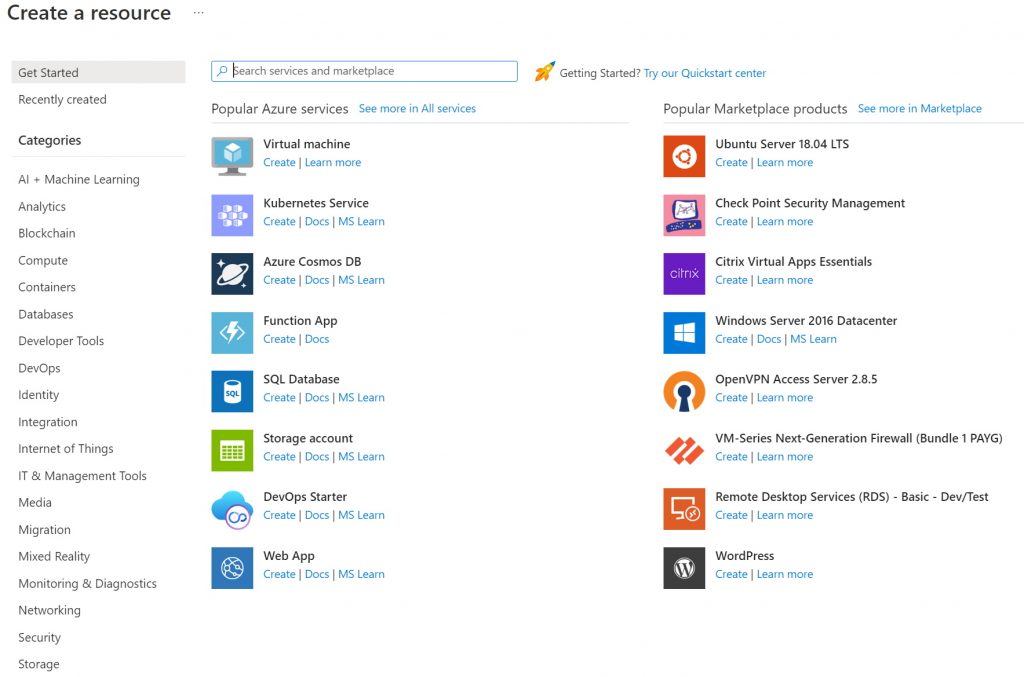Click the Function App lightning icon
The image size is (1024, 677).
232,332
